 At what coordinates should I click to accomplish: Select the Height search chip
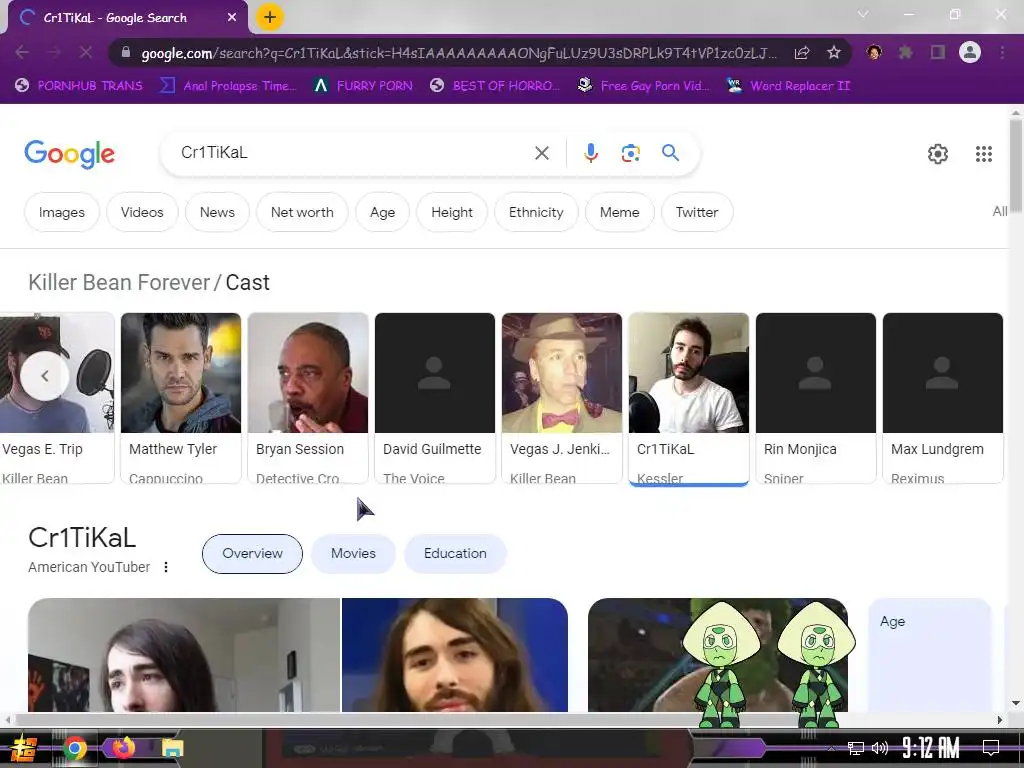(451, 212)
